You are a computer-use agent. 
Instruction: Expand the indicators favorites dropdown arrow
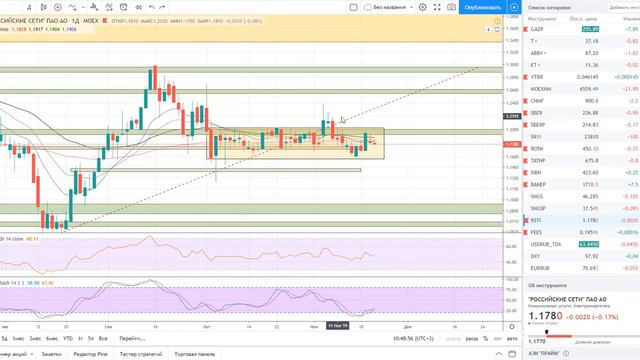click(x=83, y=7)
